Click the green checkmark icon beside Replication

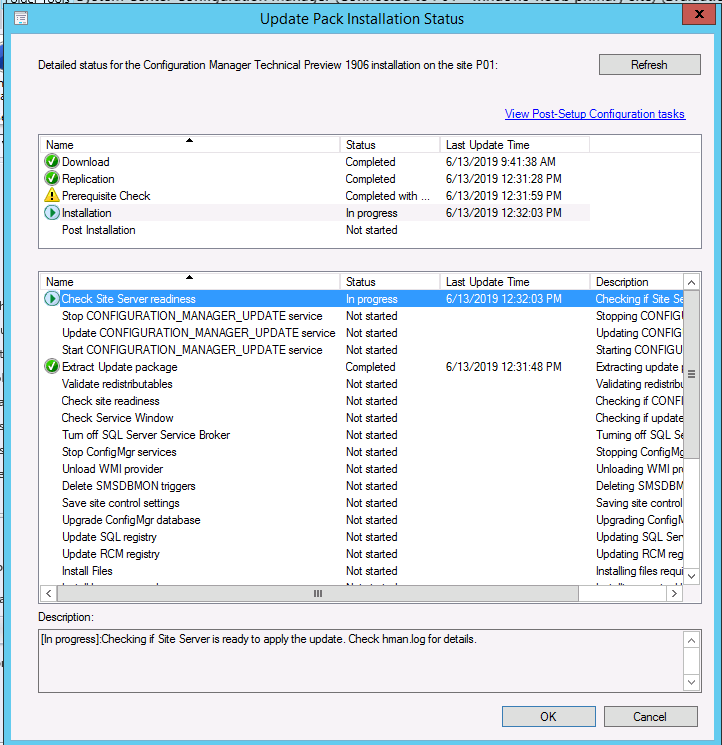[52, 179]
